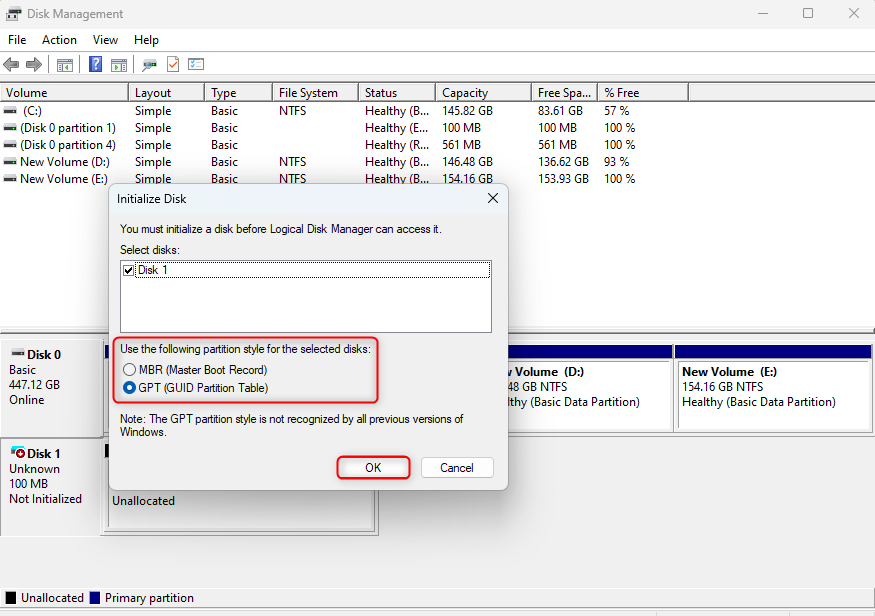The width and height of the screenshot is (875, 616).
Task: Sort by the Type column header
Action: click(239, 93)
